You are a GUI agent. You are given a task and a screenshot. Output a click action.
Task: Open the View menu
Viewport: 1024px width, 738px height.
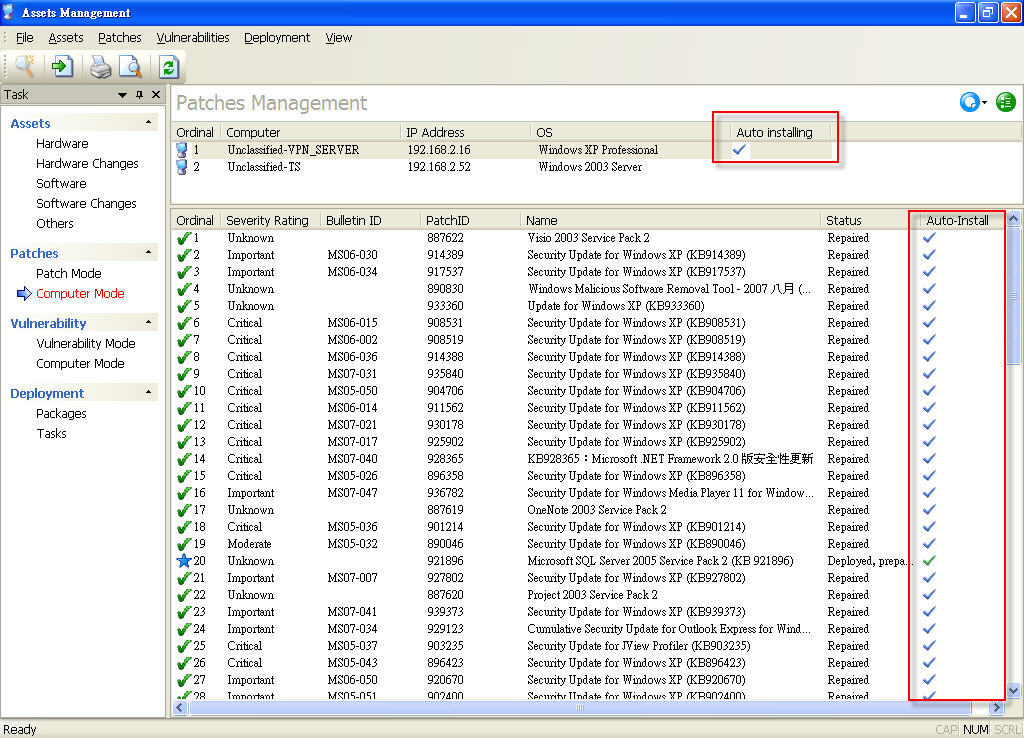pyautogui.click(x=338, y=38)
